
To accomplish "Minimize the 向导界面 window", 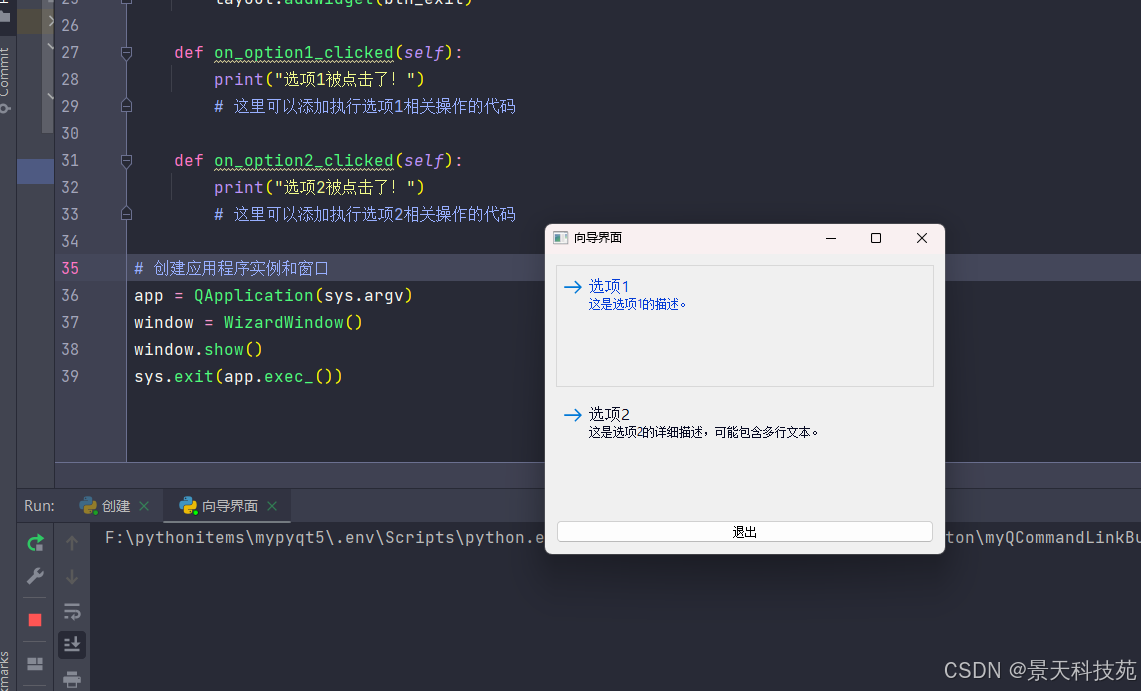I will [x=831, y=238].
